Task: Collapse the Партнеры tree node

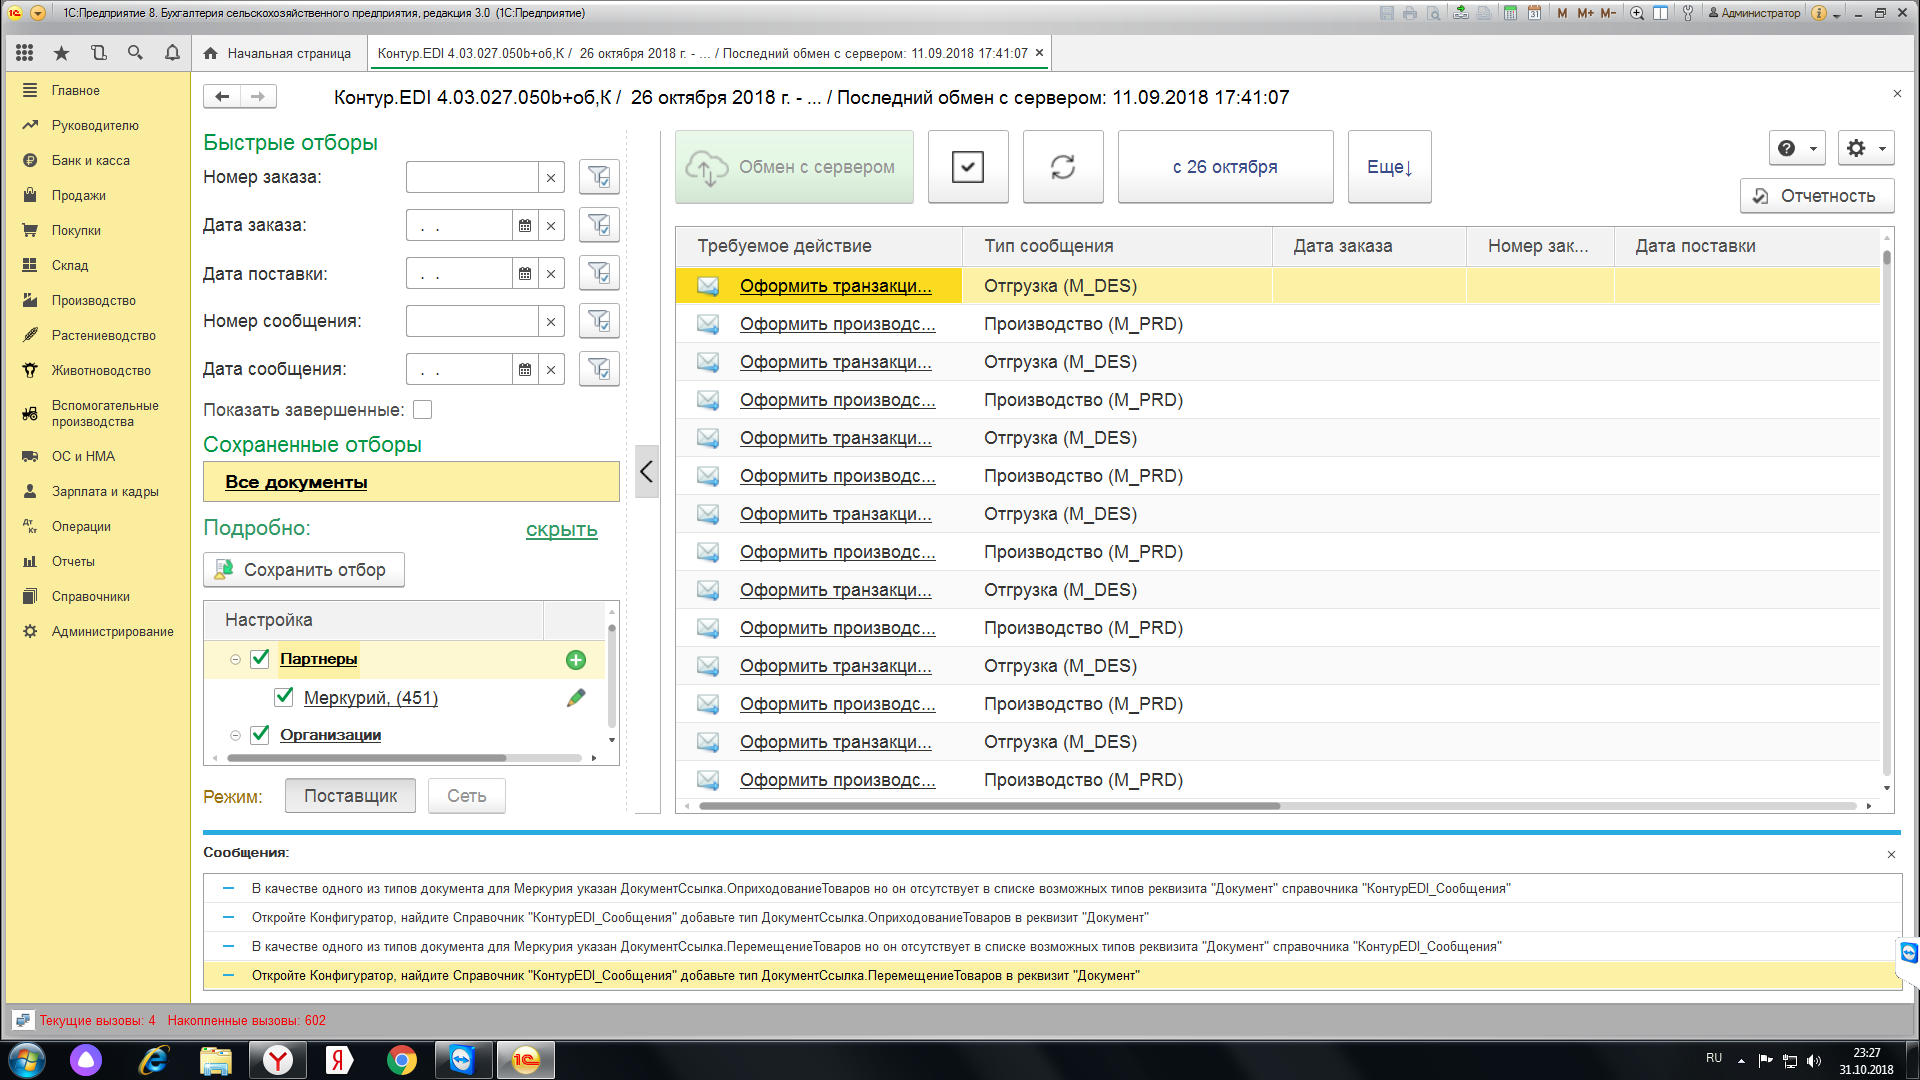Action: pyautogui.click(x=235, y=659)
